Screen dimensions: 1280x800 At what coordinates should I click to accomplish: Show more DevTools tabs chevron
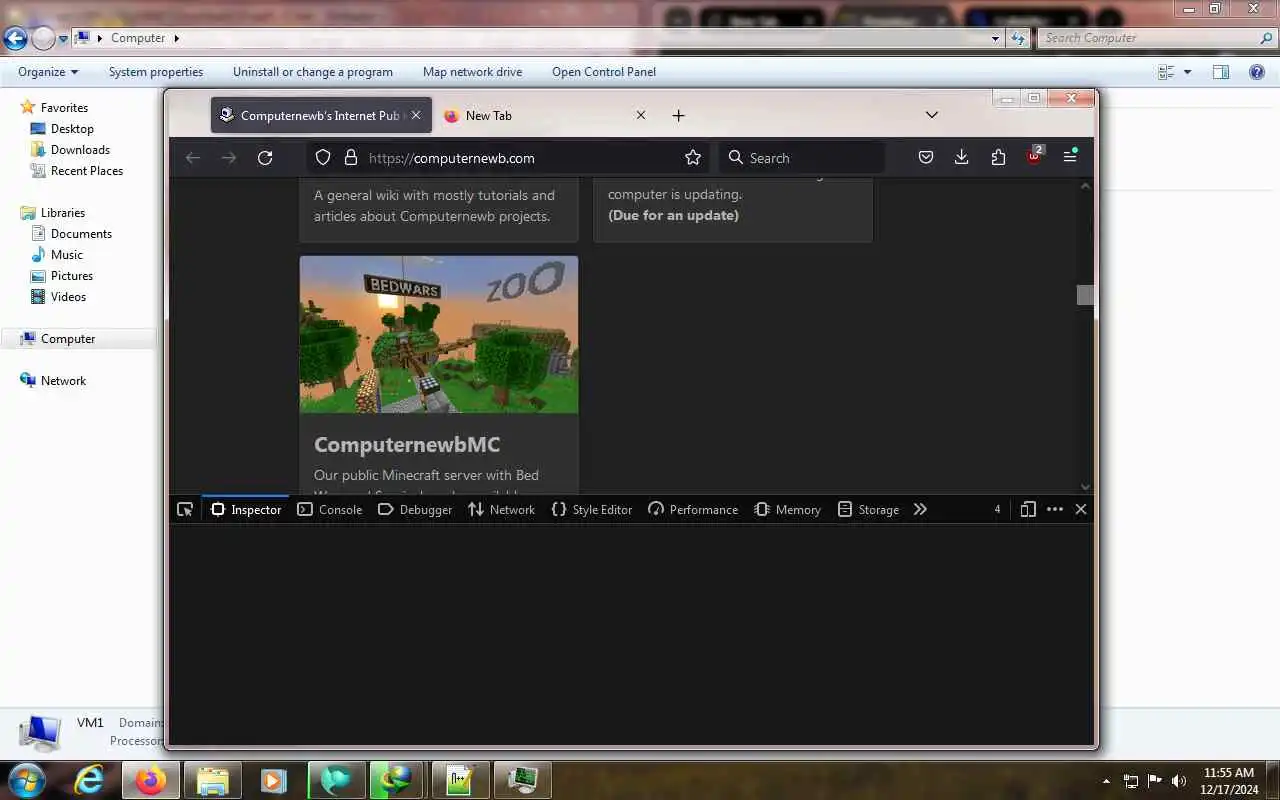pos(920,509)
